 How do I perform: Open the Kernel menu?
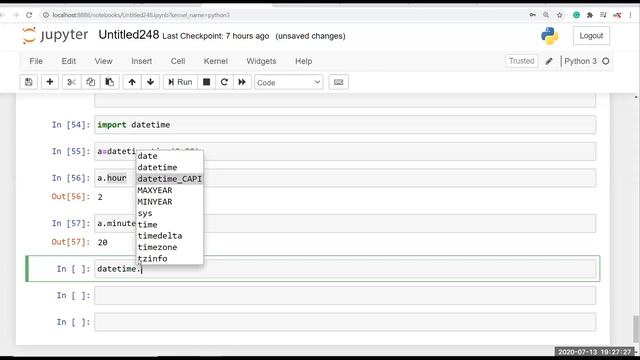tap(216, 61)
